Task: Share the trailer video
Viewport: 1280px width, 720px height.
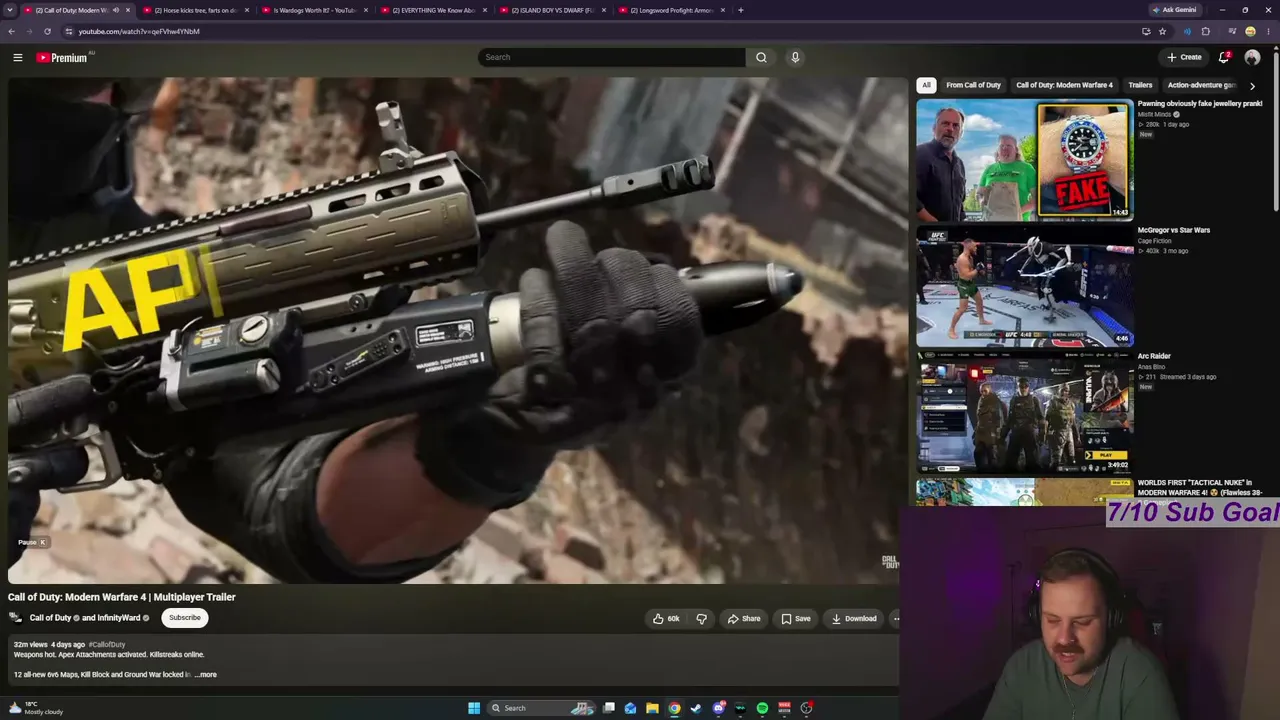Action: click(744, 619)
